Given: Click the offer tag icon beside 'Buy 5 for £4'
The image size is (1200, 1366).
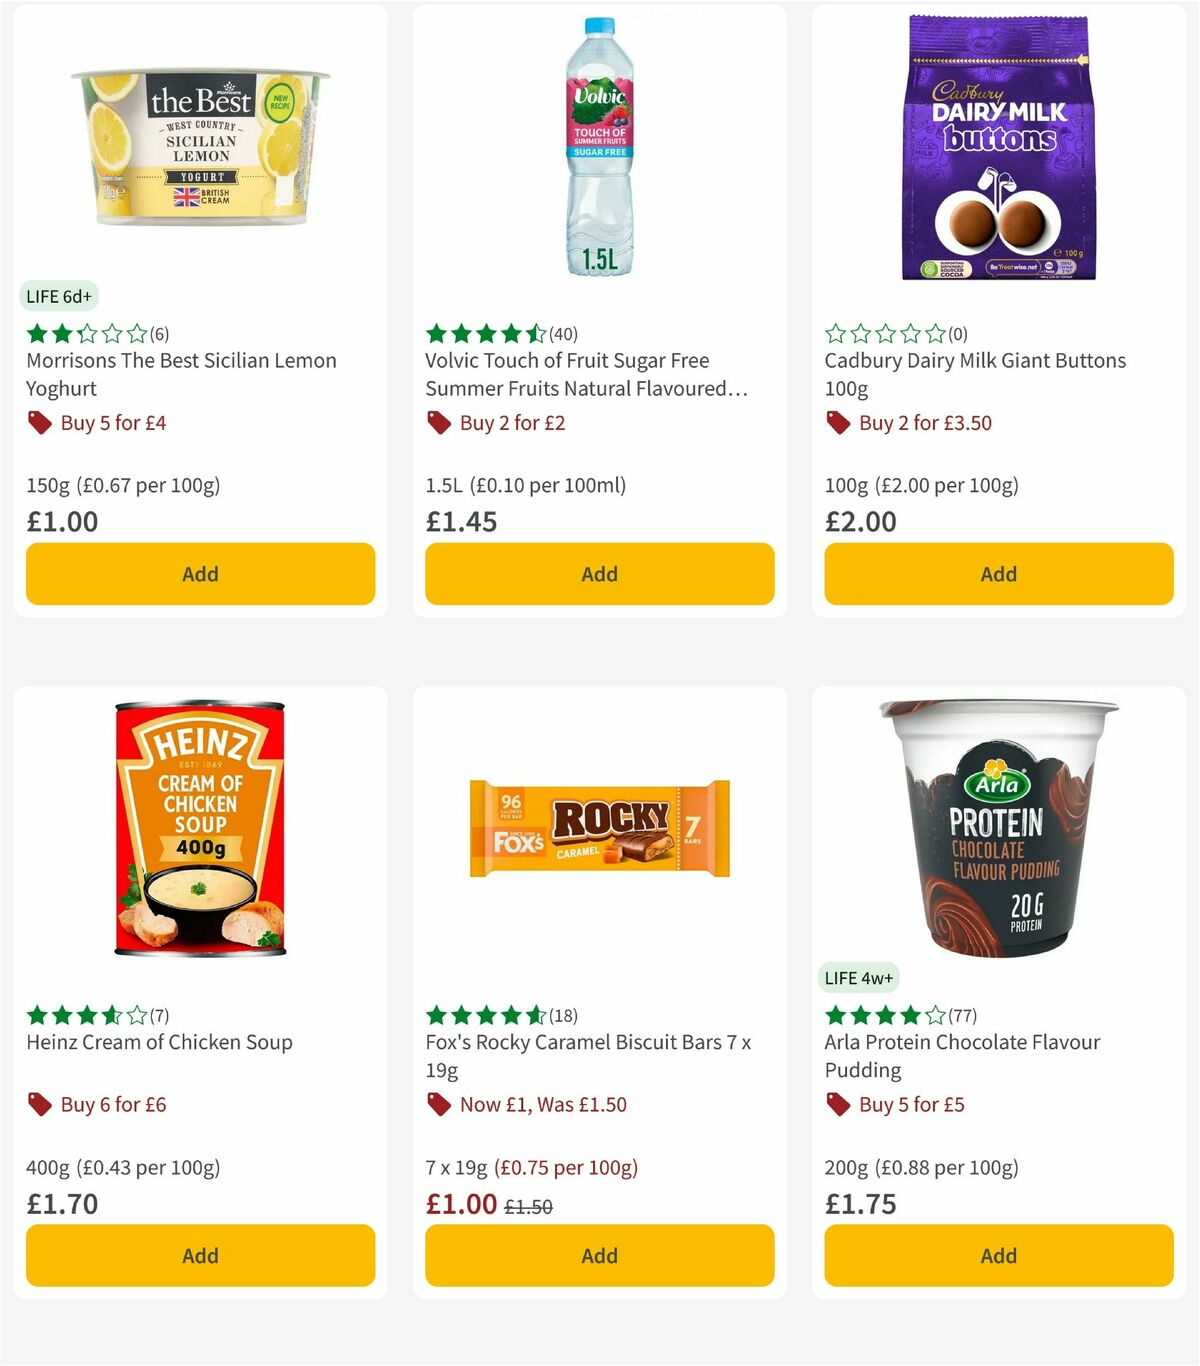Looking at the screenshot, I should tap(40, 423).
